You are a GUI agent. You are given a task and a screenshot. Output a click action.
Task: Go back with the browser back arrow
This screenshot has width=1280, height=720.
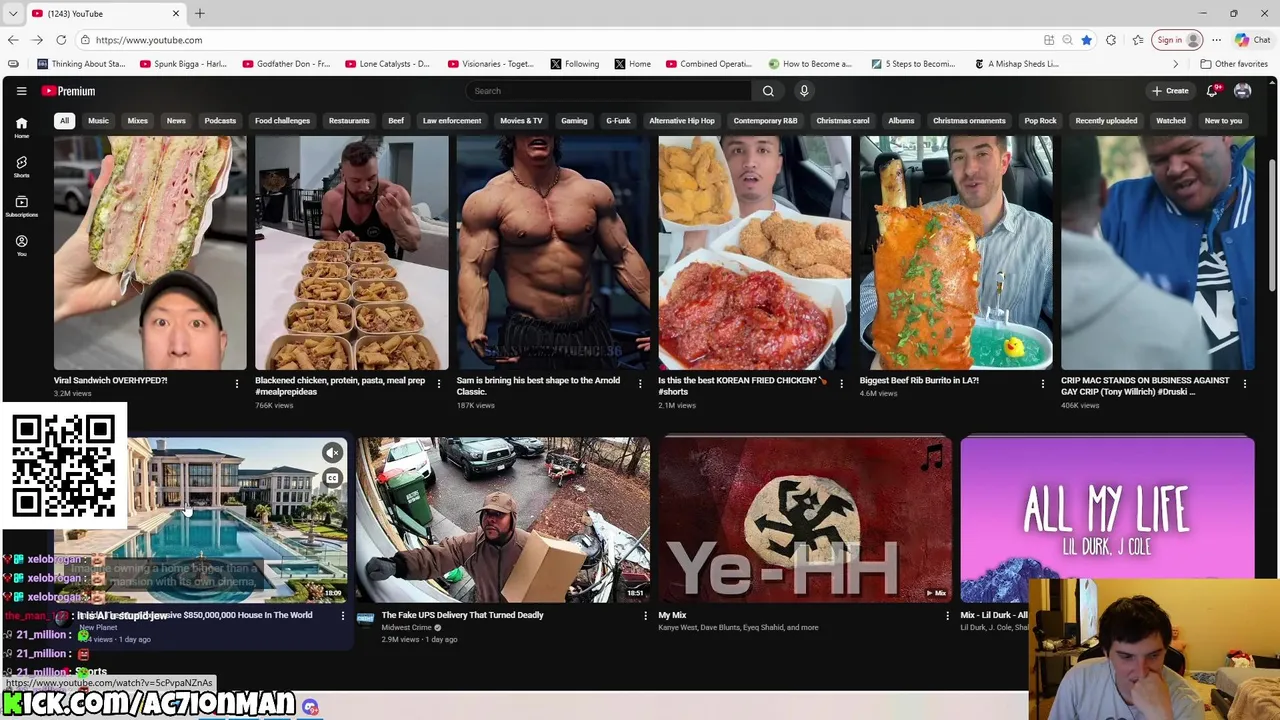[13, 40]
